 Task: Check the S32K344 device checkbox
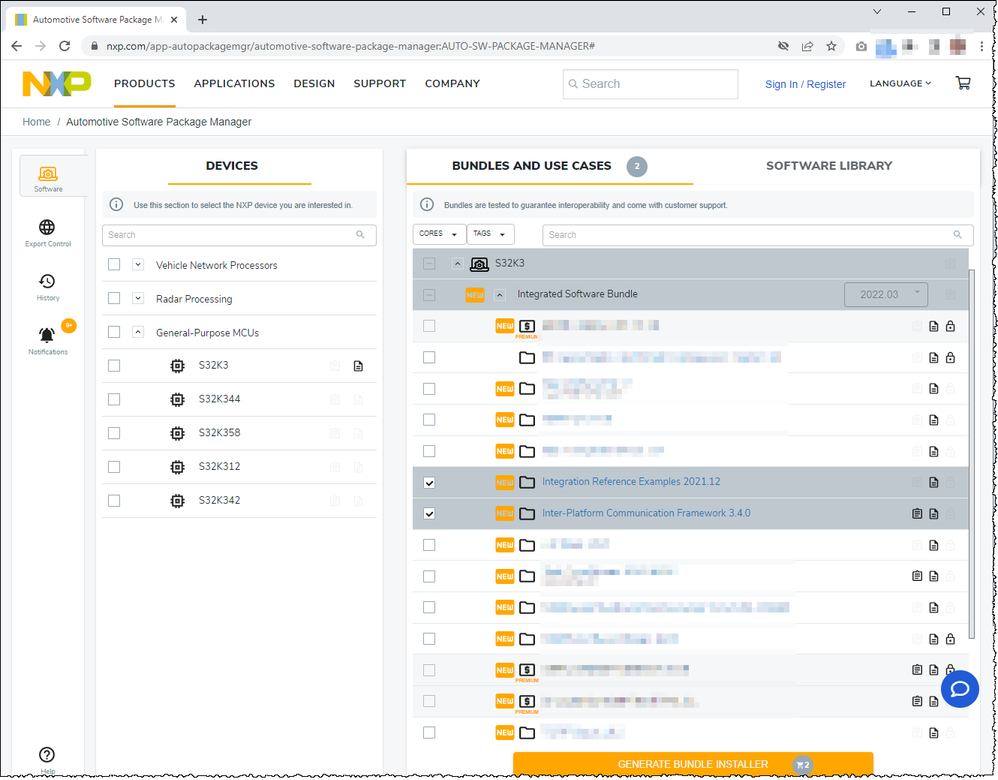(x=114, y=399)
